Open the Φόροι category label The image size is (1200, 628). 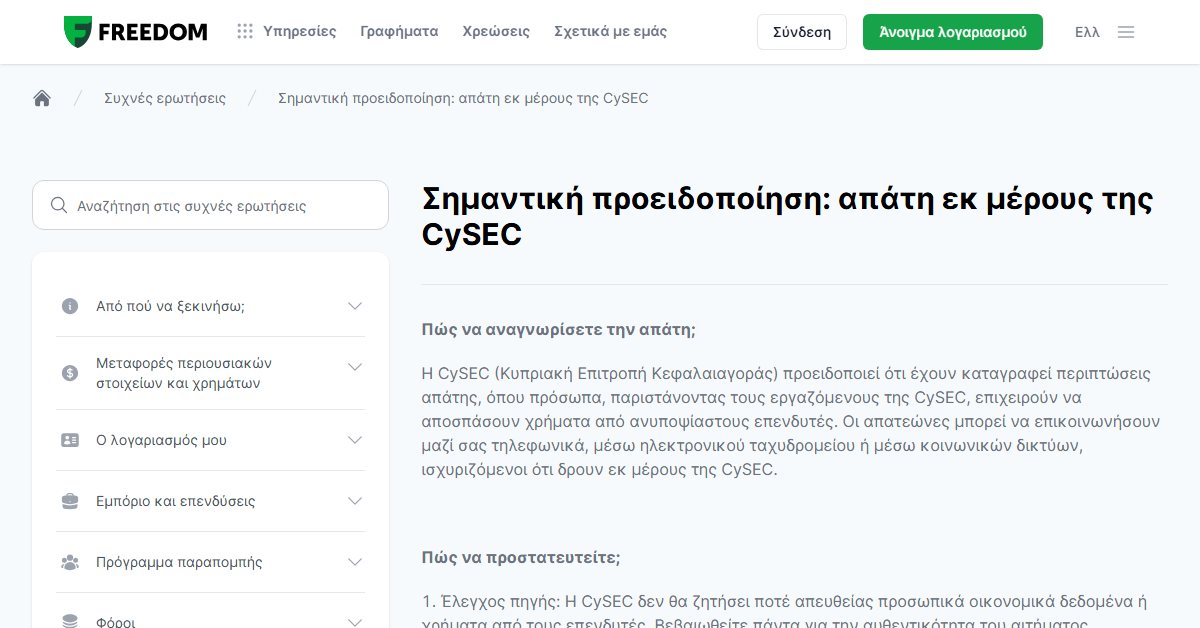[x=115, y=622]
